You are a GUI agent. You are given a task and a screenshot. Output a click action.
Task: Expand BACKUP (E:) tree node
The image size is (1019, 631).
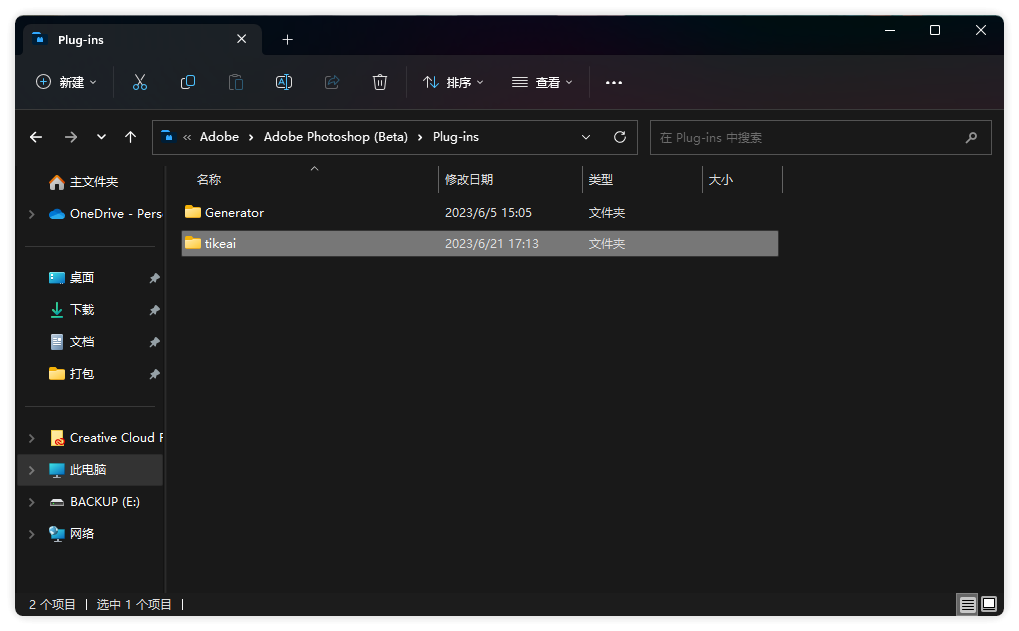(x=31, y=502)
